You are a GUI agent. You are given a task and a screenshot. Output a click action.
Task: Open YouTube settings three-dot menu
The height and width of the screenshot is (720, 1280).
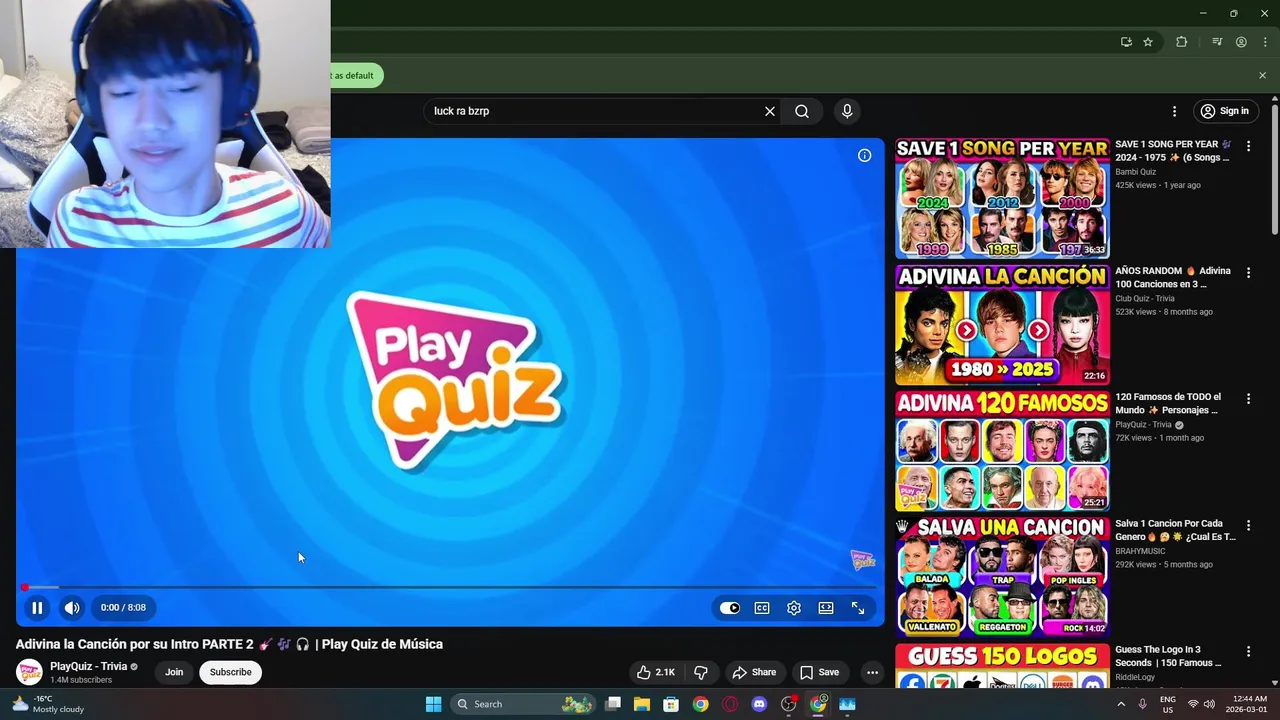(1174, 111)
